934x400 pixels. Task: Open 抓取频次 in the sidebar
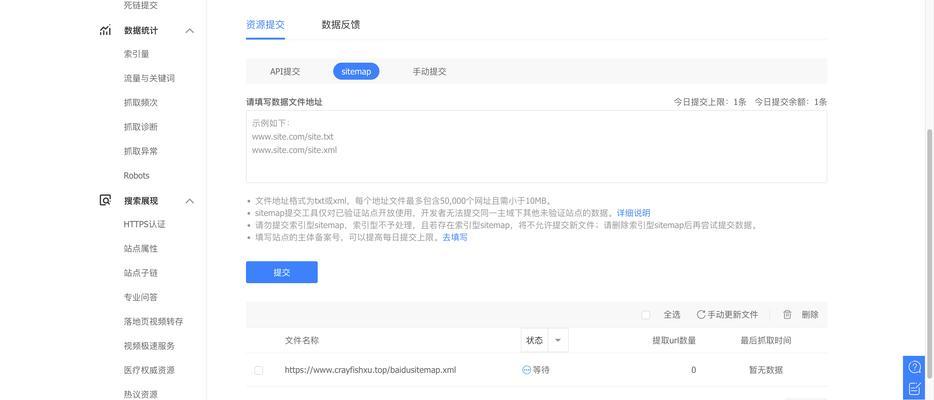[141, 102]
